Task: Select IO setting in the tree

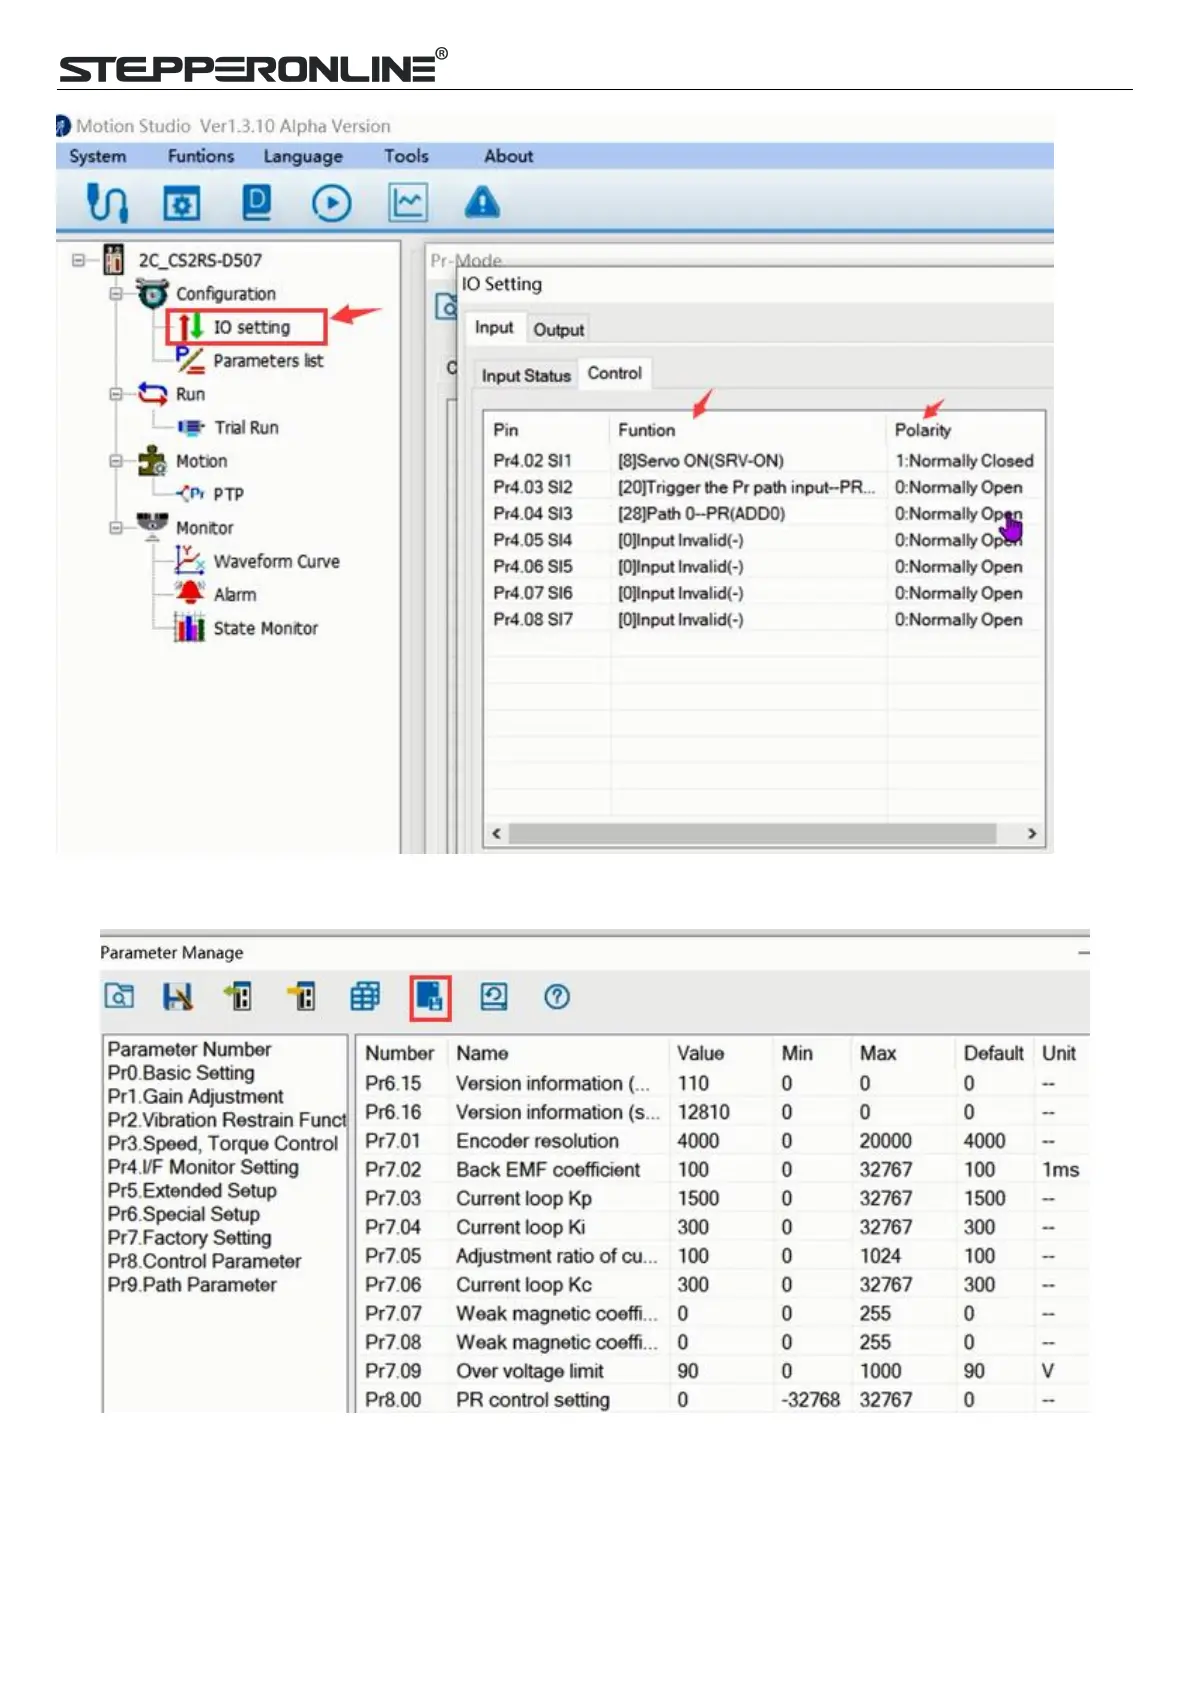Action: [251, 327]
